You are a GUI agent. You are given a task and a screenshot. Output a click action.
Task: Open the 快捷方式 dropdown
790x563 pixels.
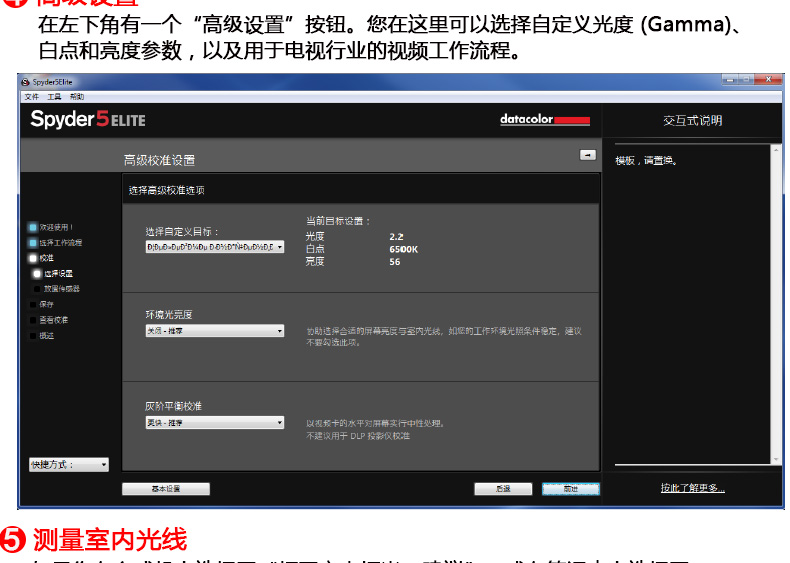tap(69, 465)
